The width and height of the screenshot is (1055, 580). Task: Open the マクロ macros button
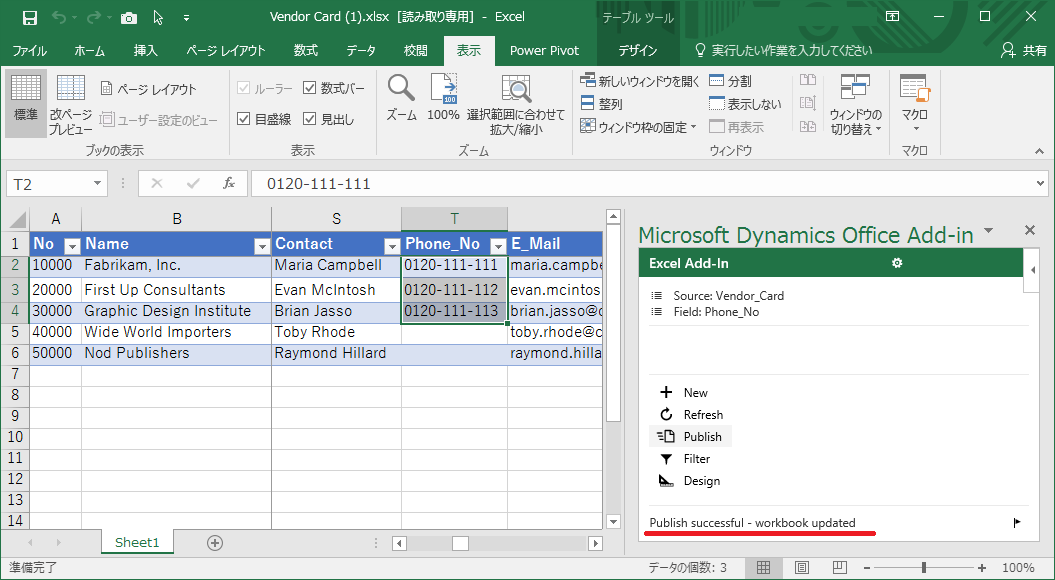[x=915, y=104]
